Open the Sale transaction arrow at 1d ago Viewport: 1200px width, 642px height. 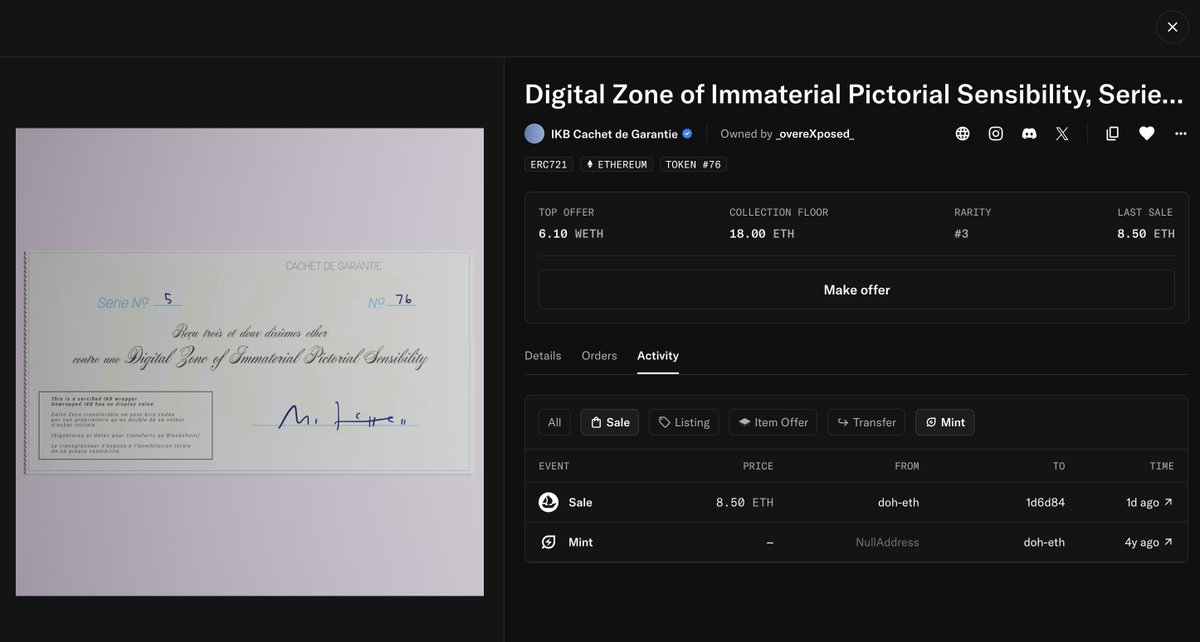[1168, 502]
